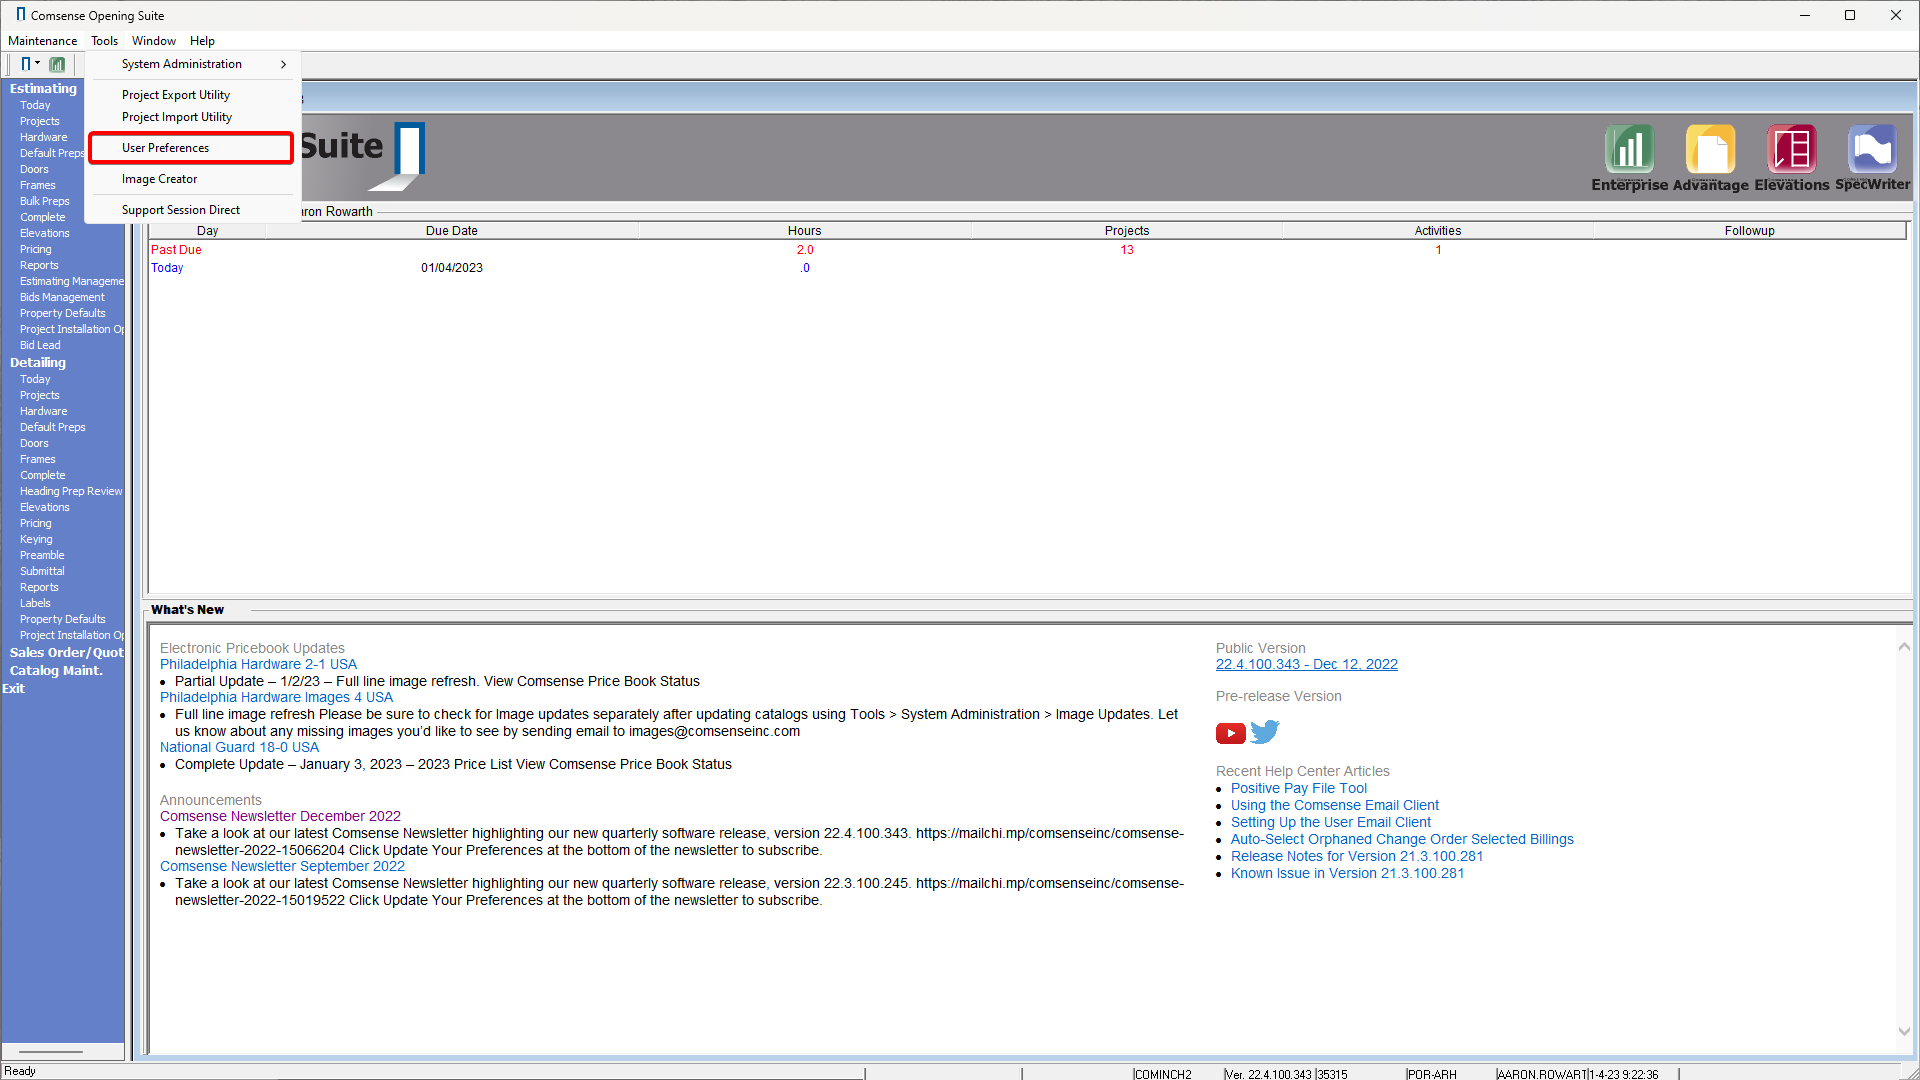Open the YouTube channel icon
The height and width of the screenshot is (1080, 1920).
click(1230, 734)
